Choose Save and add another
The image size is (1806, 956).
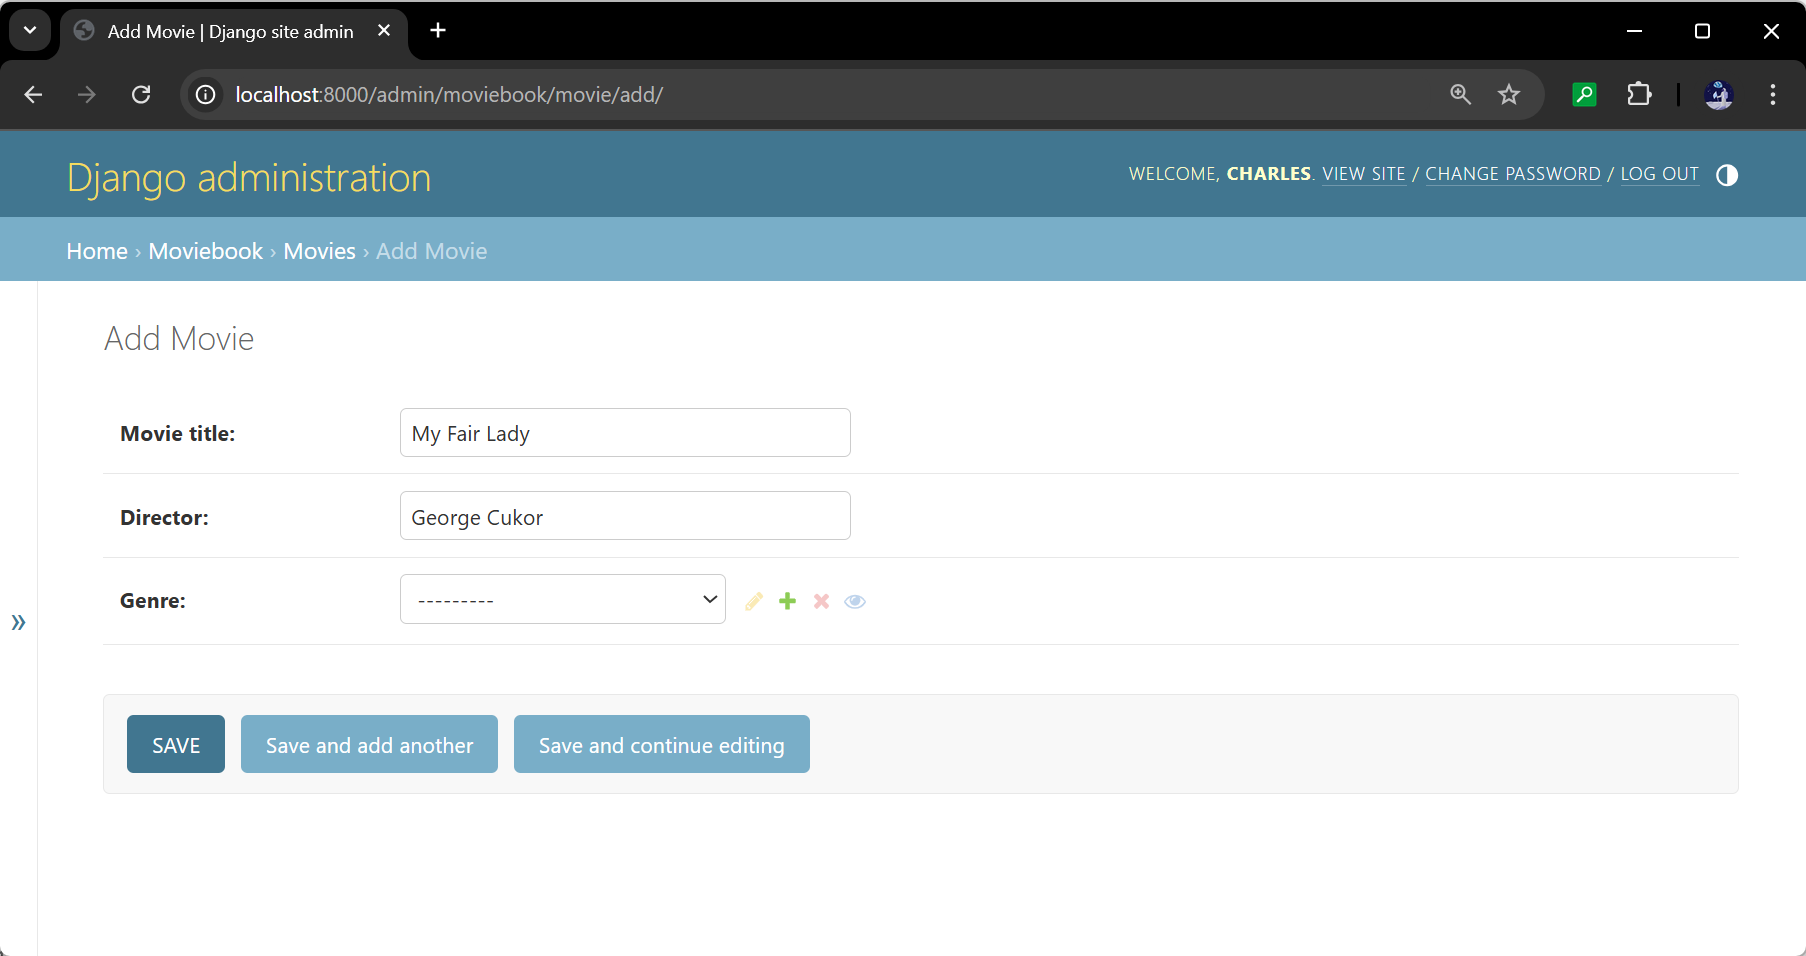(x=369, y=744)
